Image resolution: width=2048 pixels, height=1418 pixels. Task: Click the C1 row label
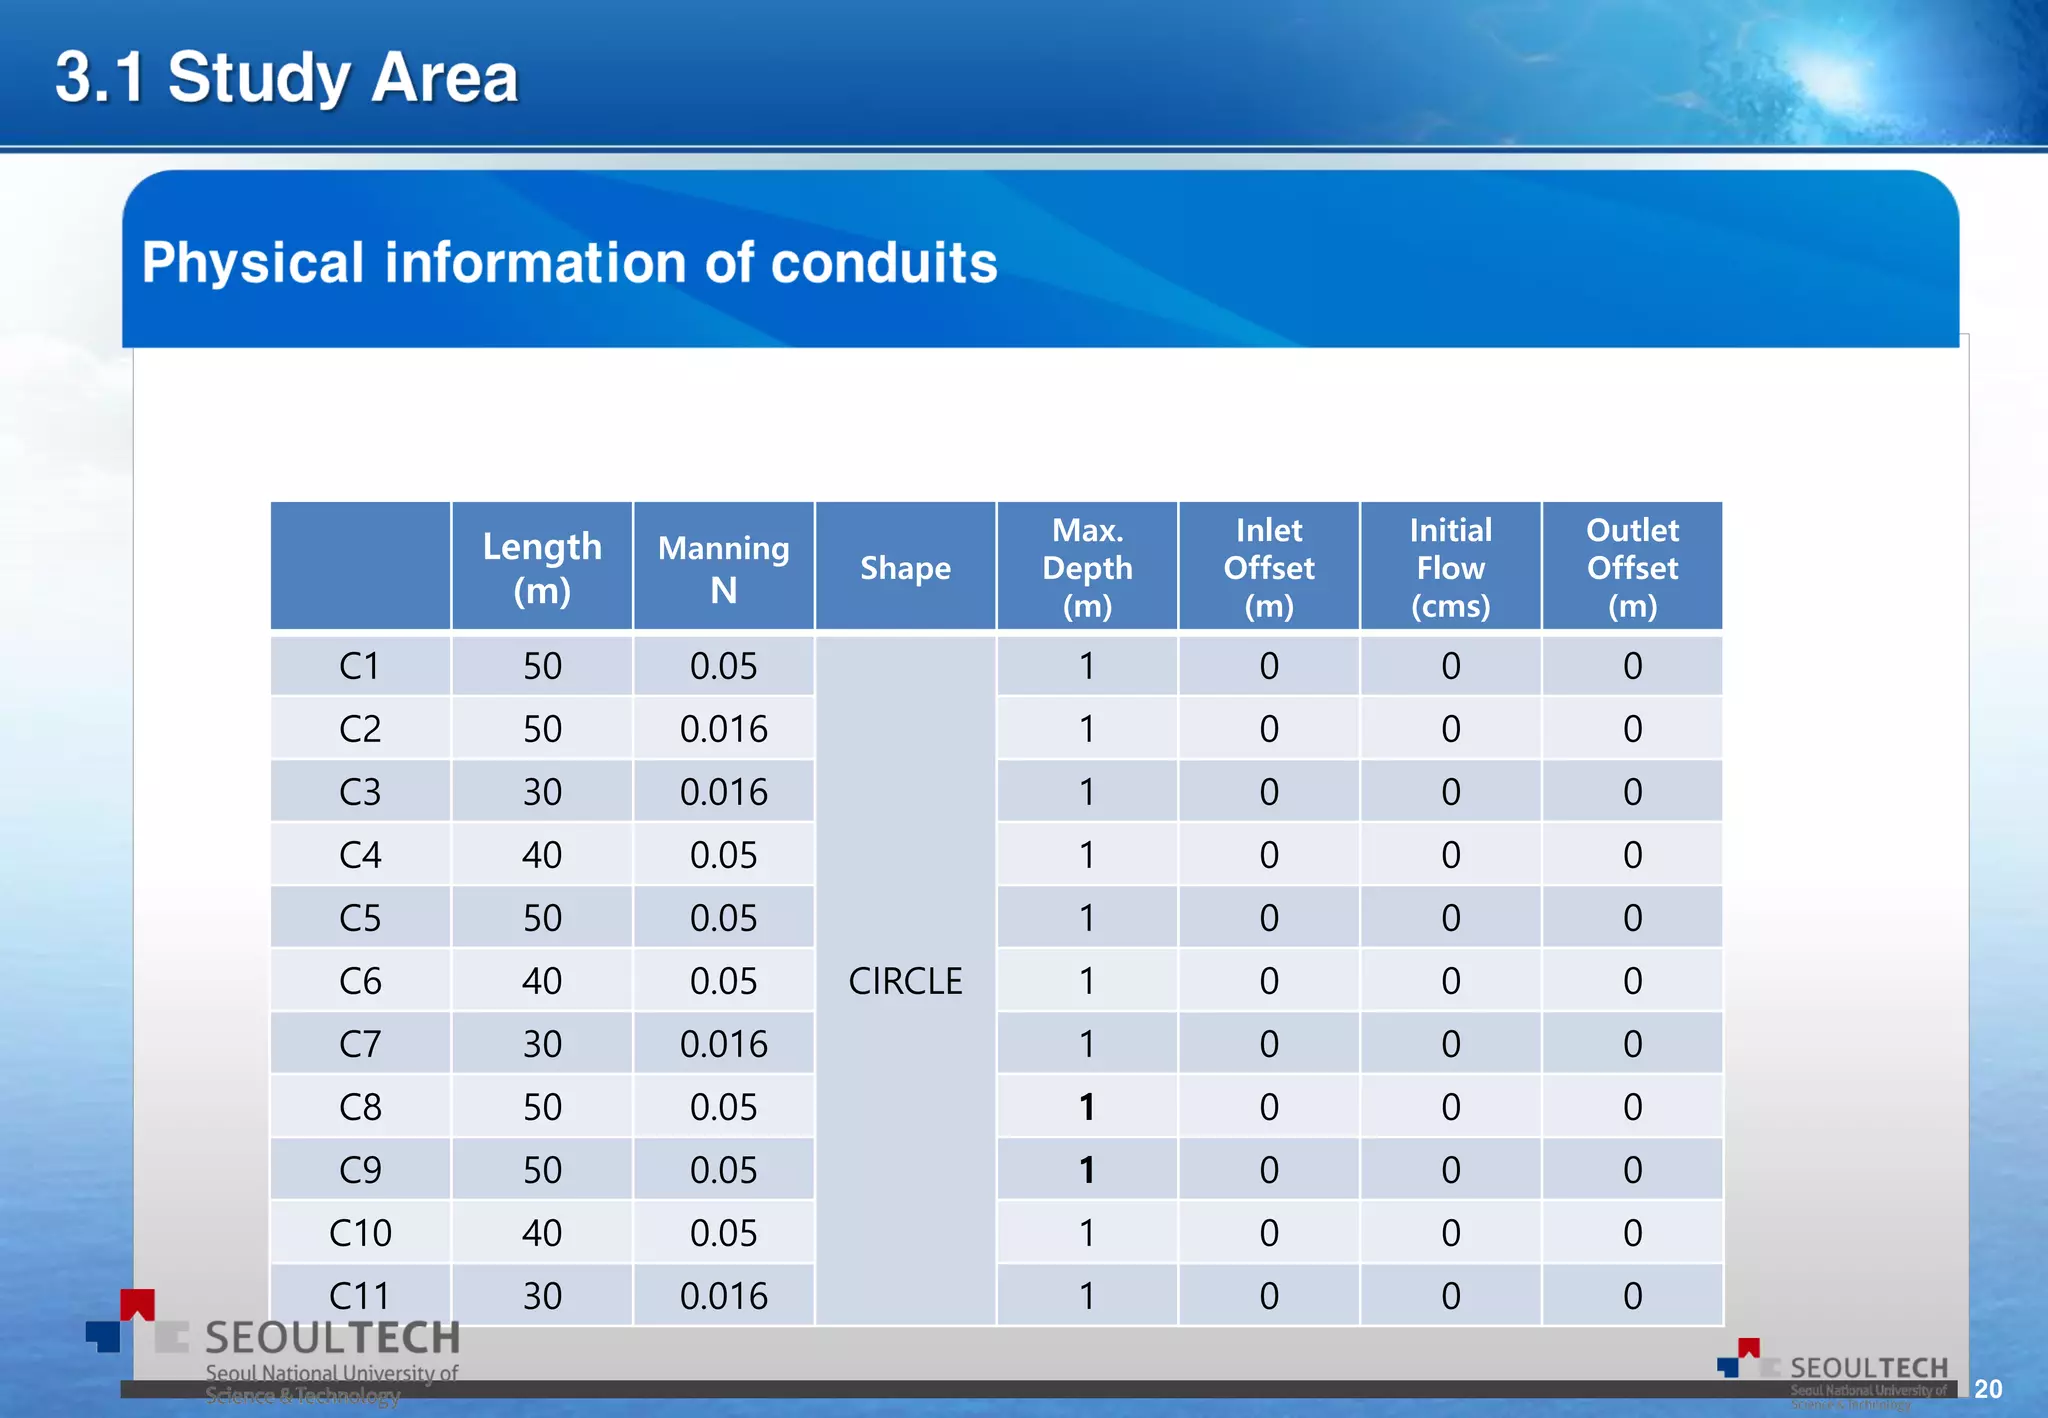click(x=360, y=666)
